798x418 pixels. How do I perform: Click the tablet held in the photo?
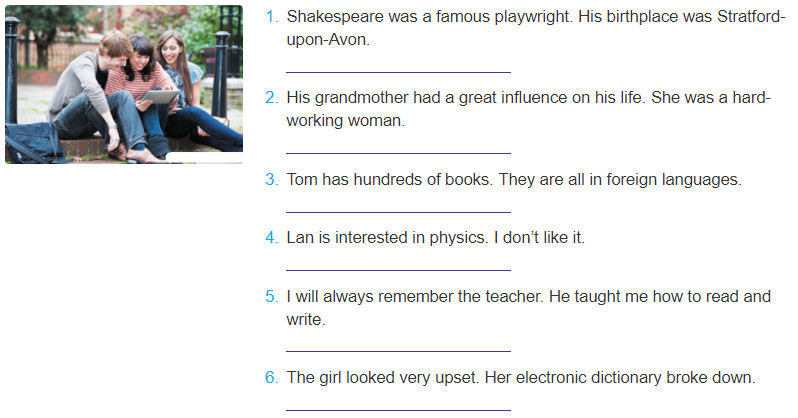click(159, 97)
